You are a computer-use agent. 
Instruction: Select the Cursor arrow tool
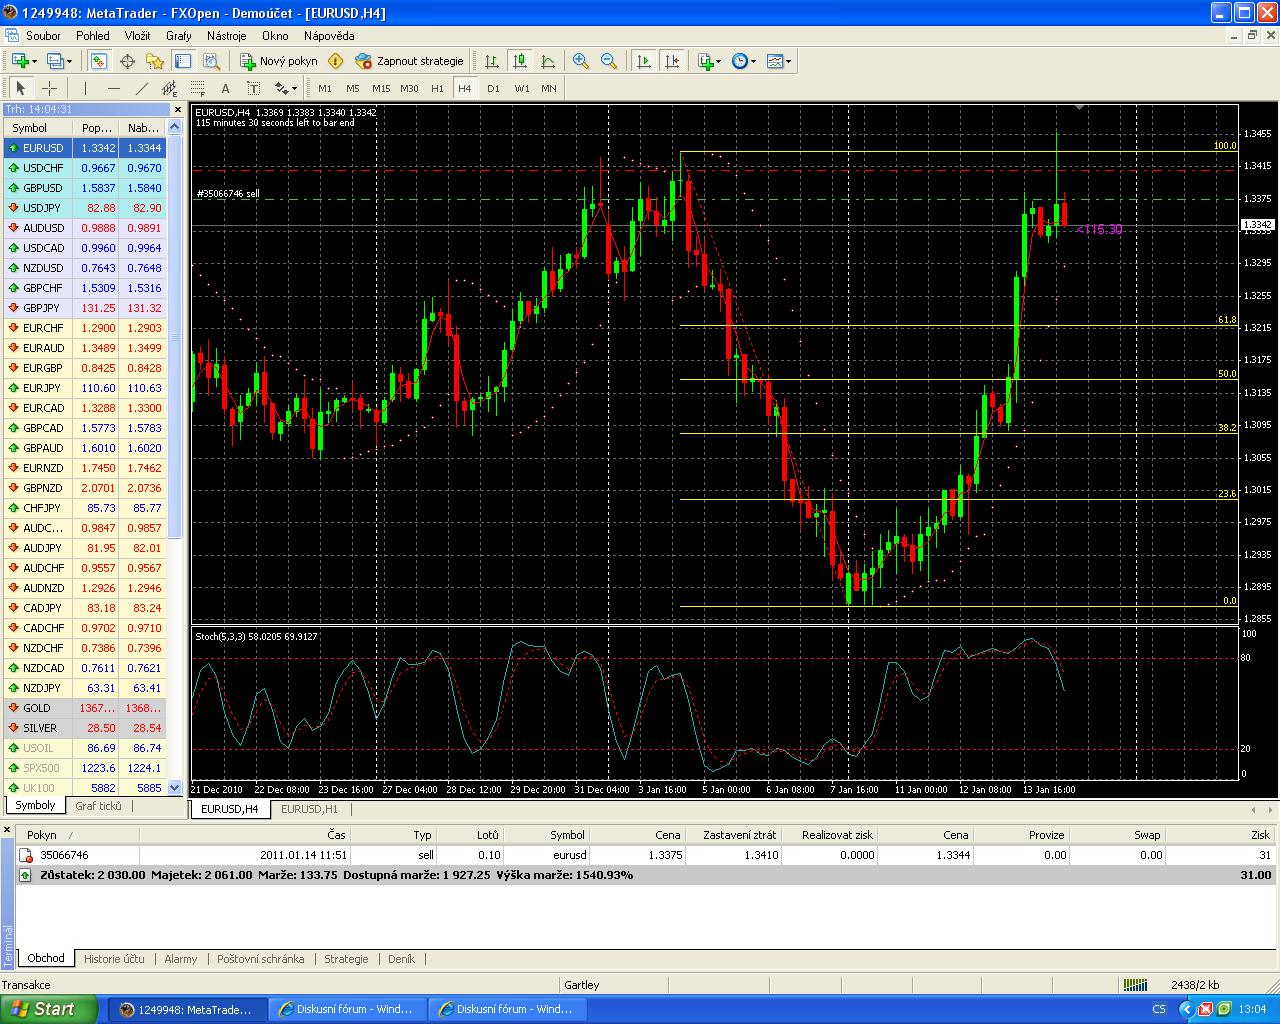pos(21,88)
